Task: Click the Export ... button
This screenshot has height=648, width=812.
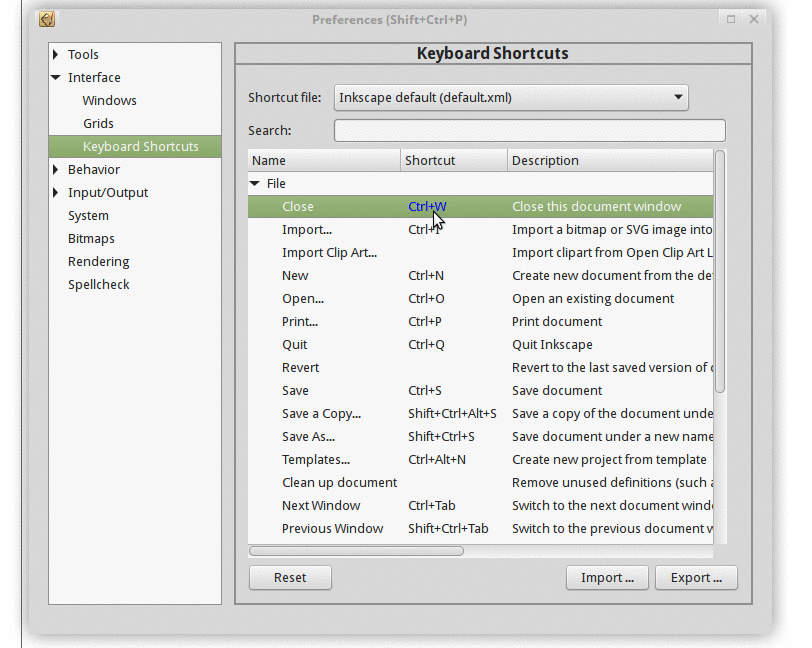Action: click(696, 578)
